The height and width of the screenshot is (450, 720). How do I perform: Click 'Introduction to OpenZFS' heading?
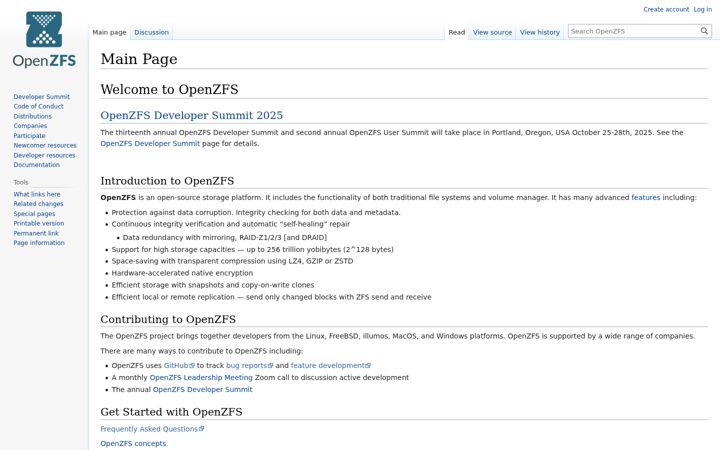[167, 181]
